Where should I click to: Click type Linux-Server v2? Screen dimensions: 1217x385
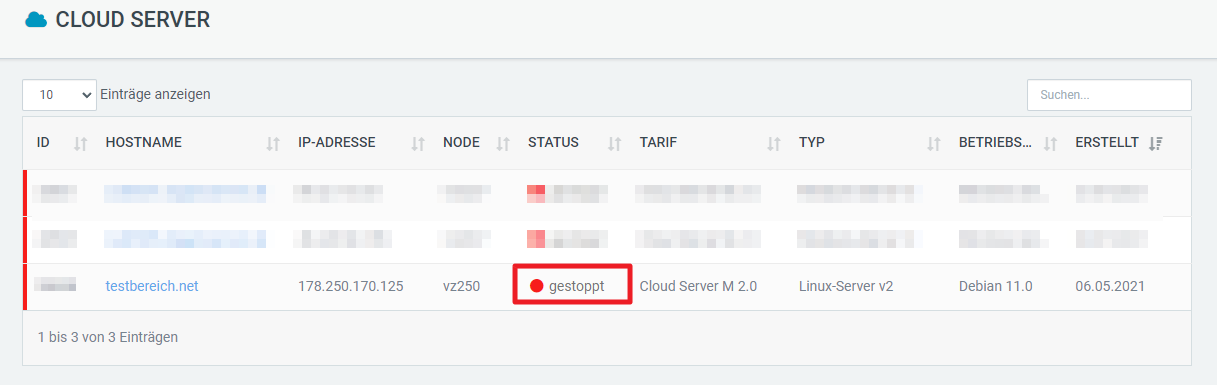(x=846, y=286)
